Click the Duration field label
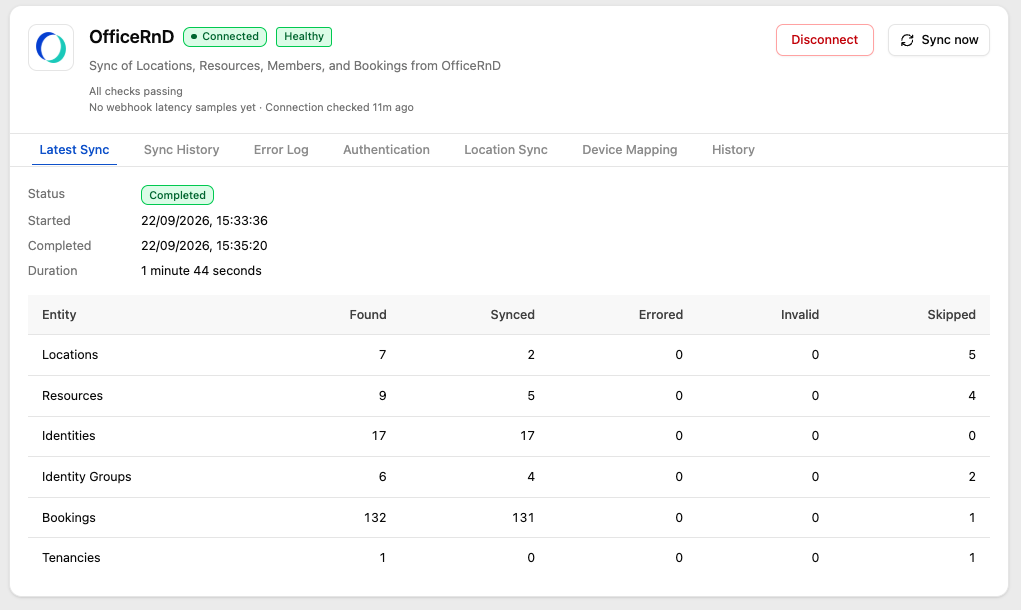 [52, 271]
